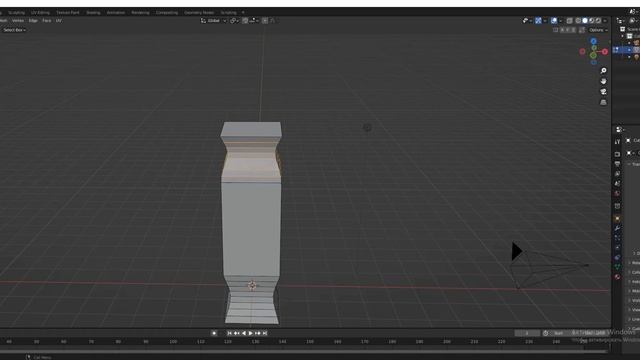Open the Physics properties tab
The image size is (640, 360).
click(617, 248)
